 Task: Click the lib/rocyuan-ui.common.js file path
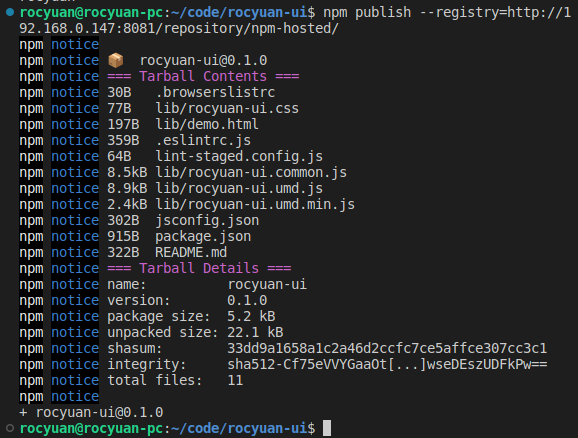[x=251, y=172]
